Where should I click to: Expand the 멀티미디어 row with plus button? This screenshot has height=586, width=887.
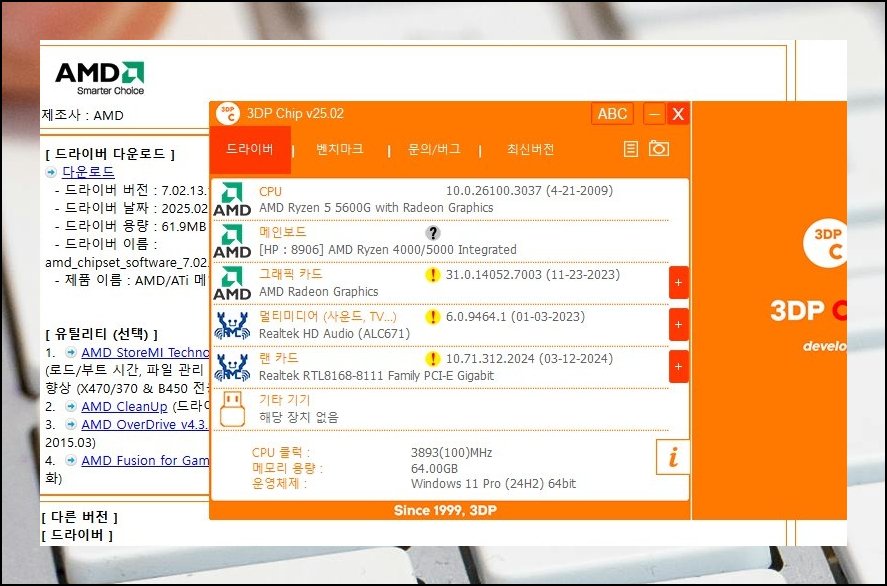pyautogui.click(x=679, y=325)
